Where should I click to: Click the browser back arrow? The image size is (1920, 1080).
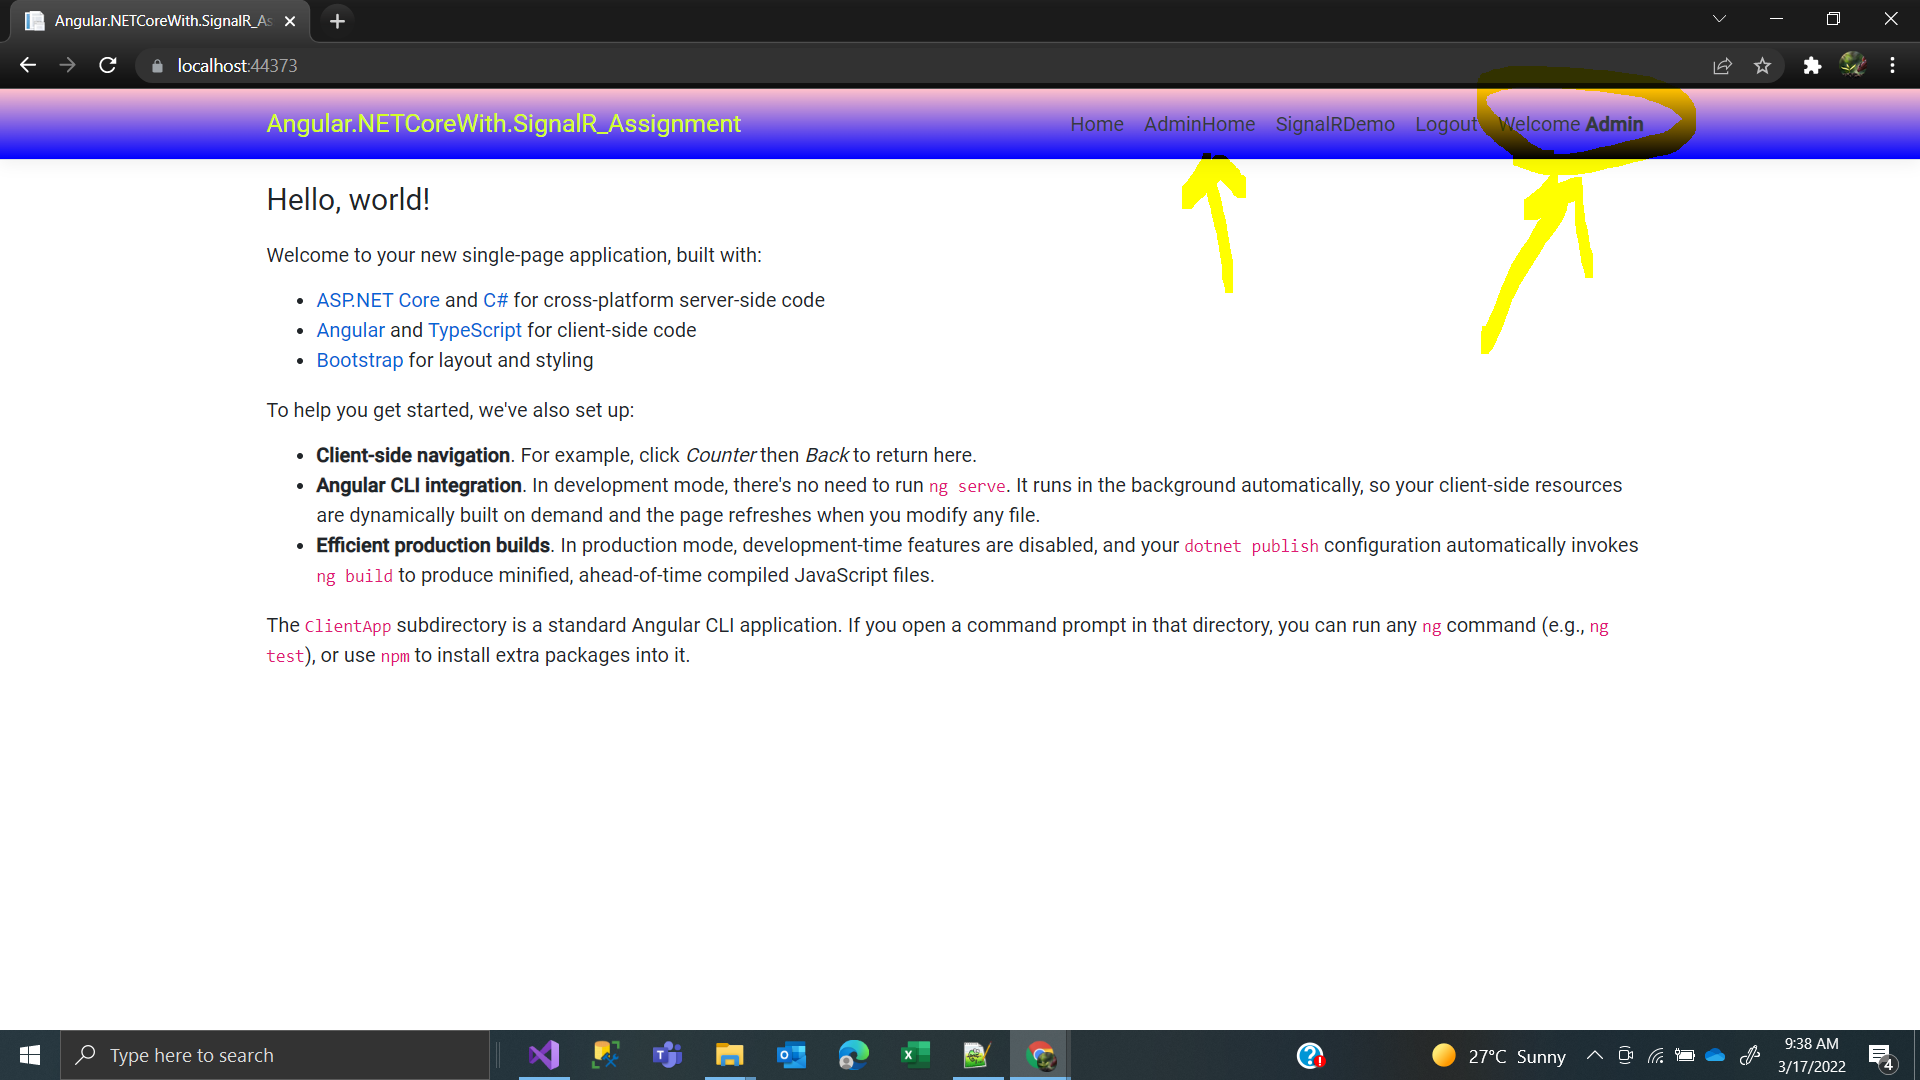(28, 66)
